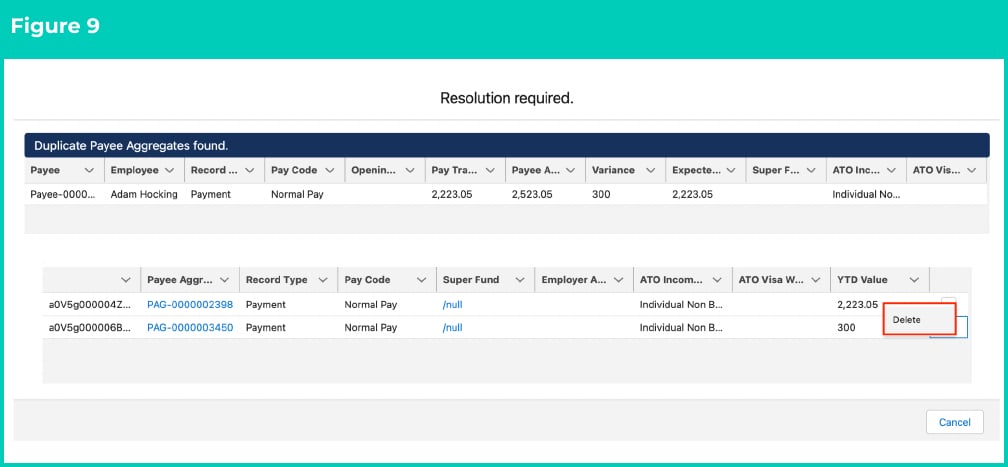Click the 'Duplicate Payee Aggregates found.' banner text
Viewport: 1008px width, 467px height.
click(131, 146)
